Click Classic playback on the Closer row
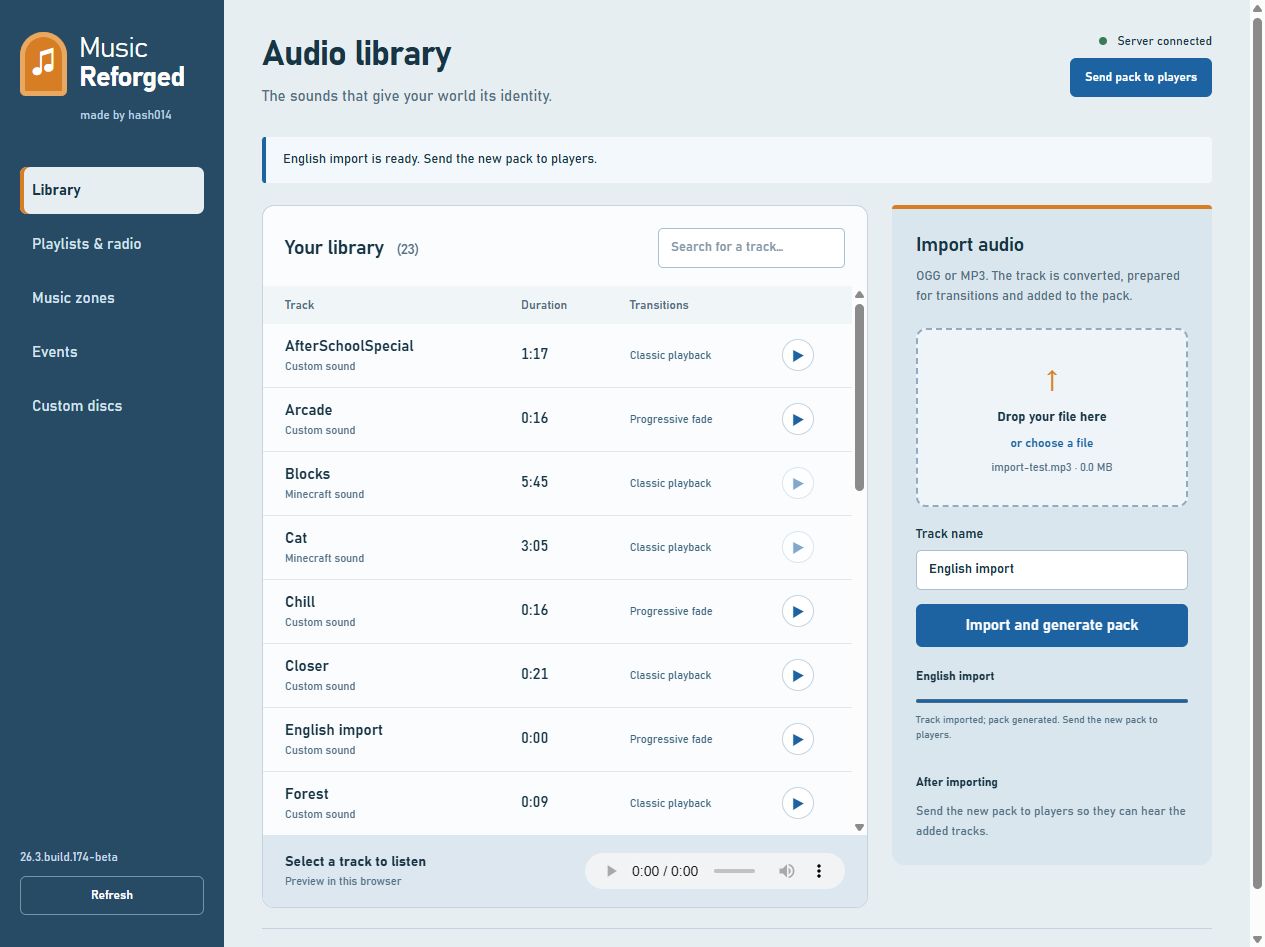This screenshot has height=947, width=1265. click(670, 675)
